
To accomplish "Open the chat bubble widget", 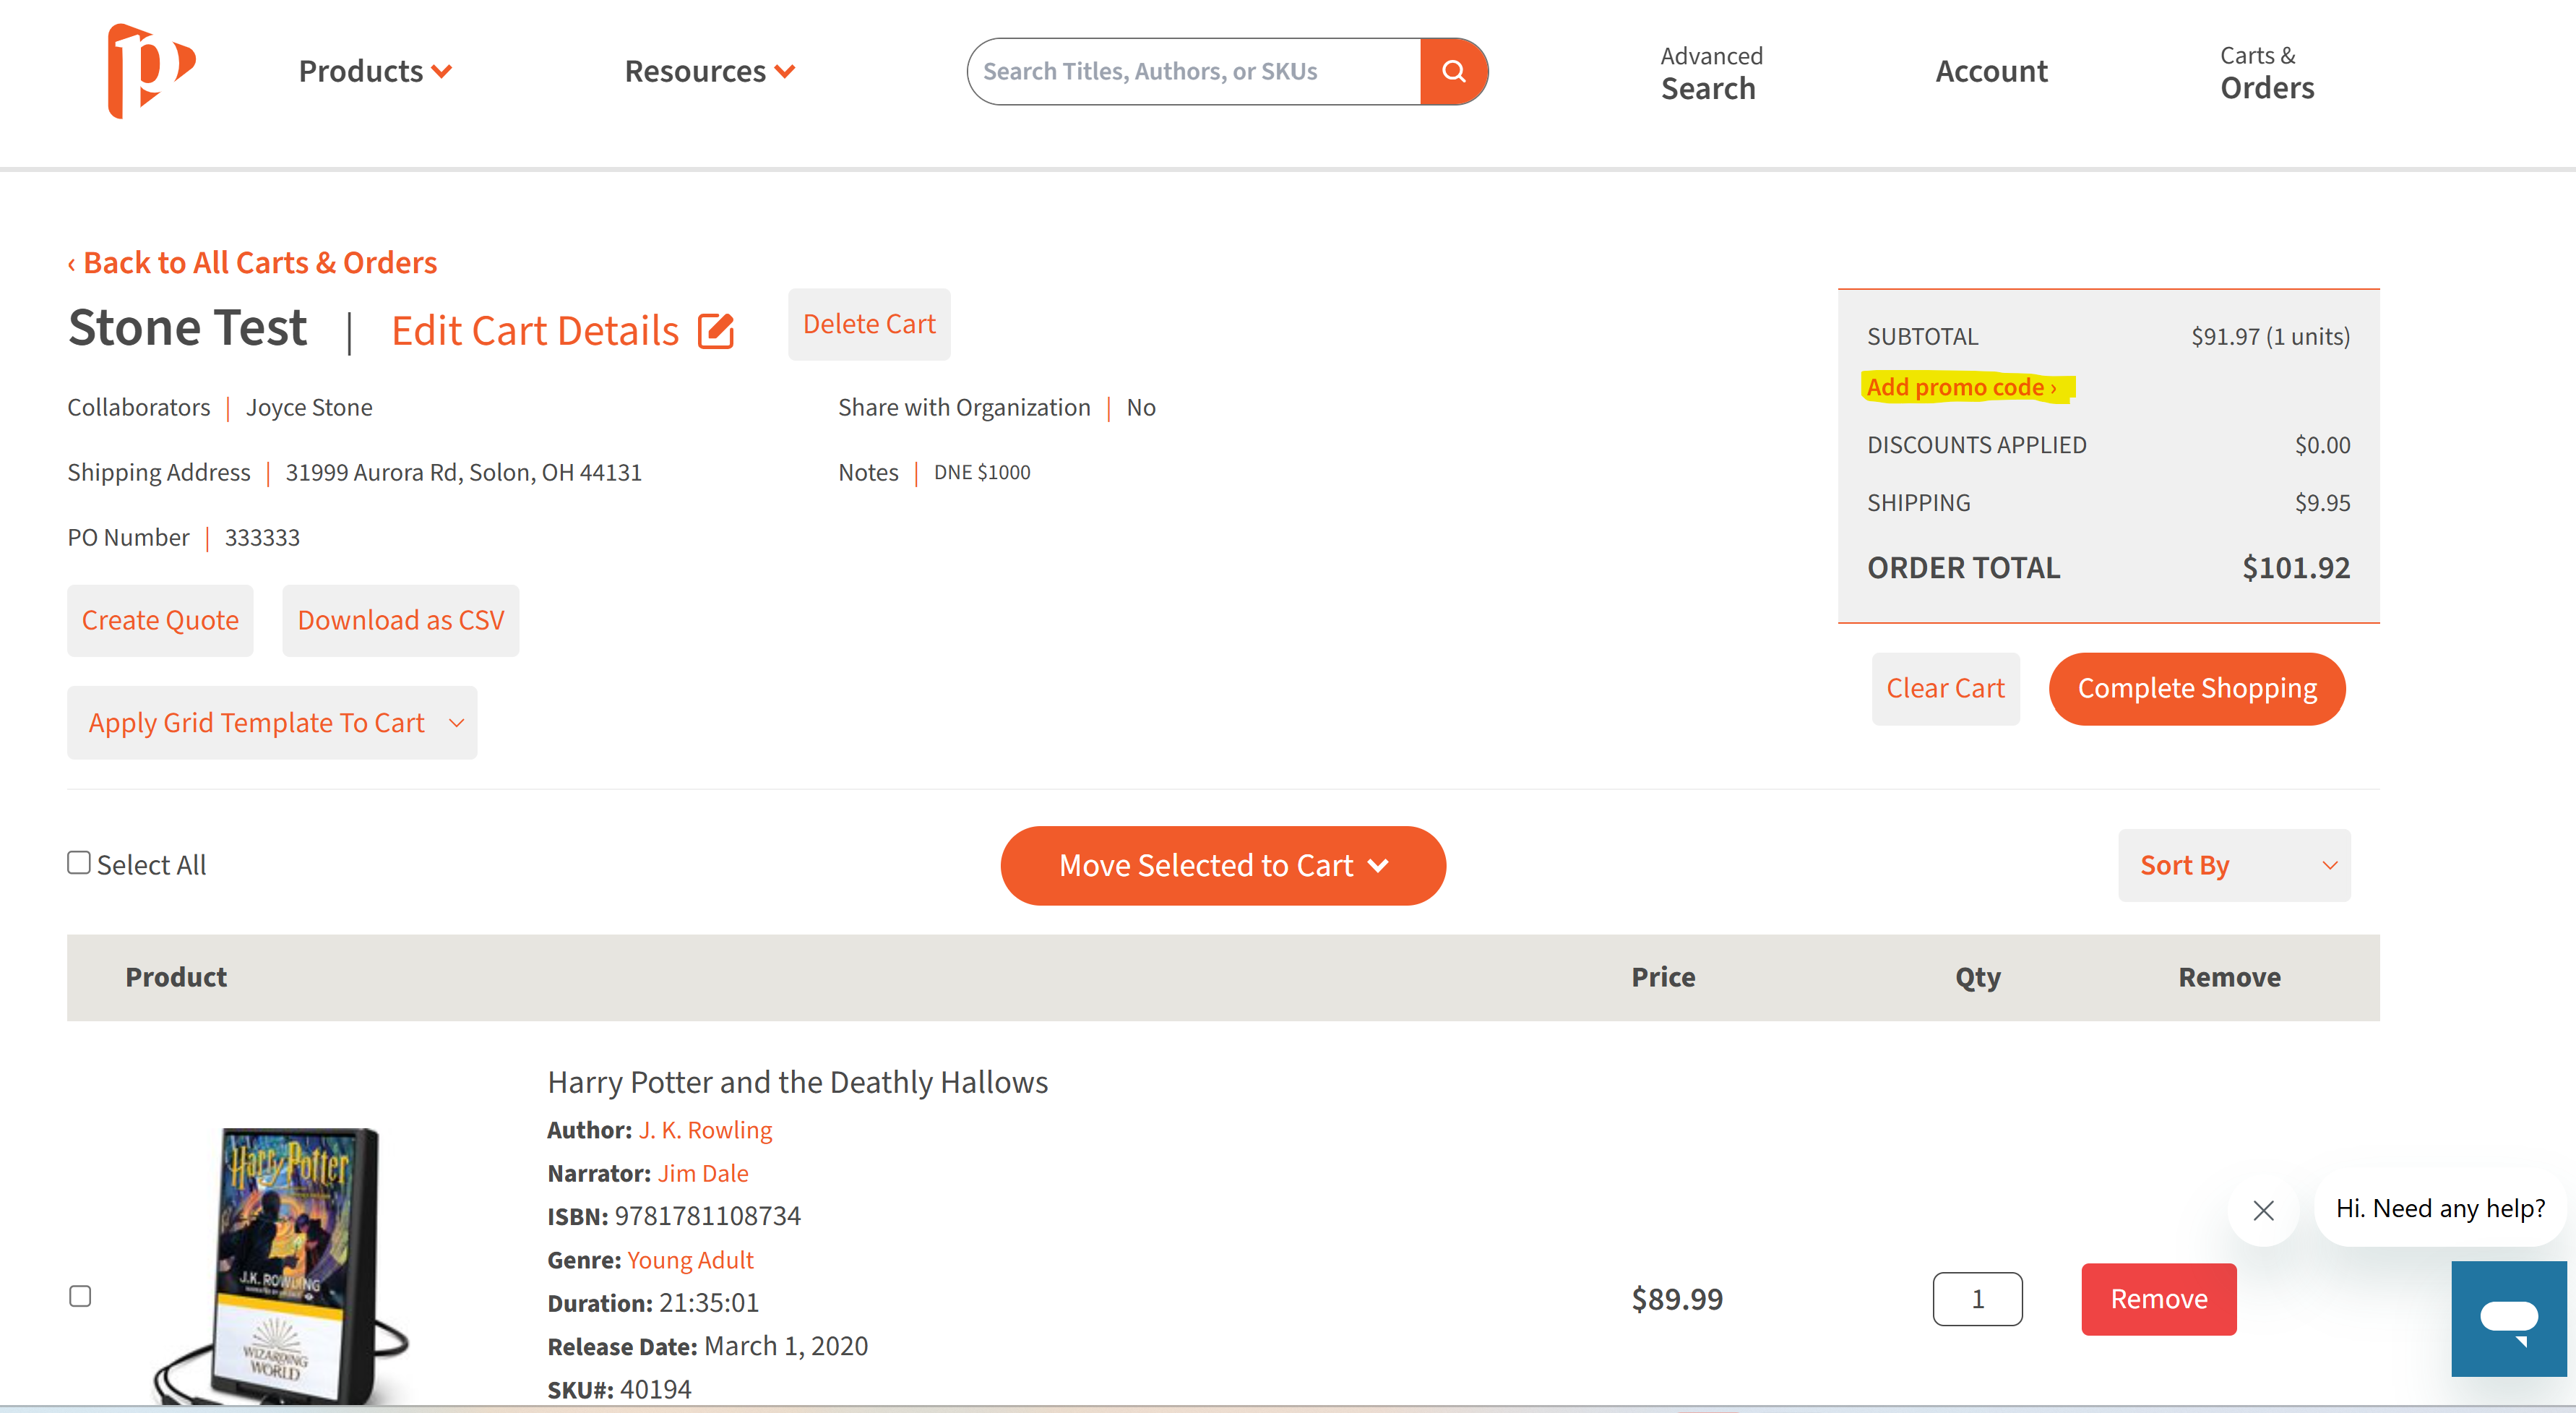I will click(x=2508, y=1317).
